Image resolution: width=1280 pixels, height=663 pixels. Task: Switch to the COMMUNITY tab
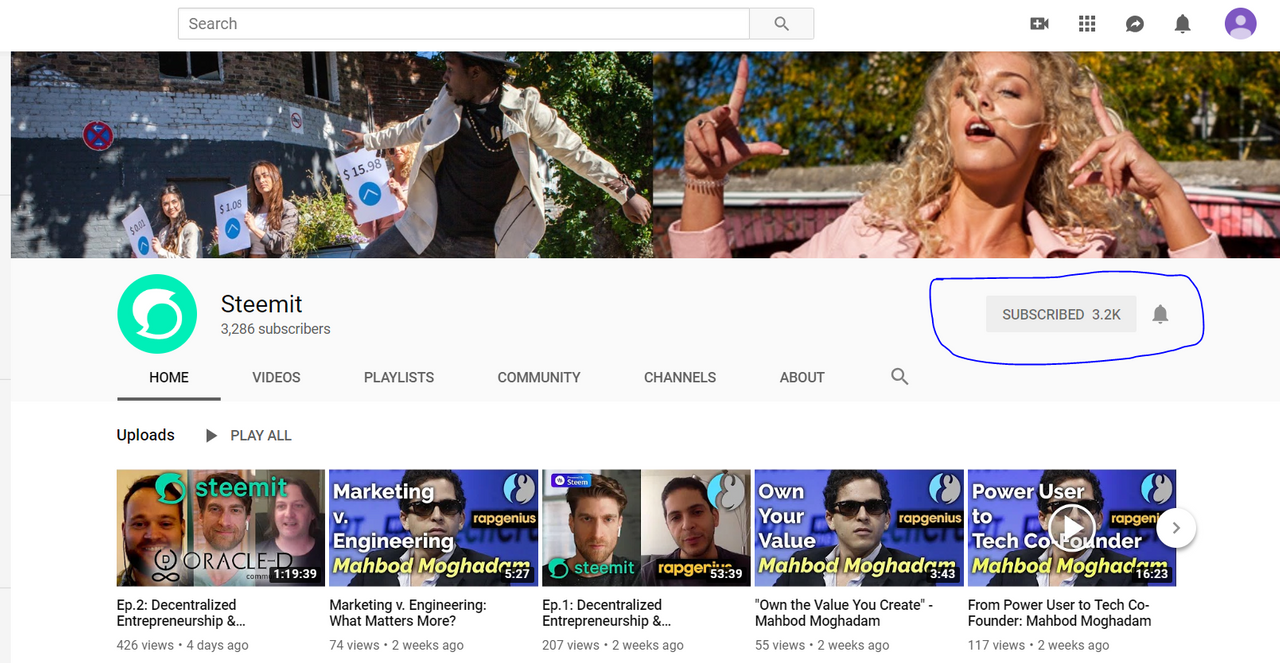(539, 378)
